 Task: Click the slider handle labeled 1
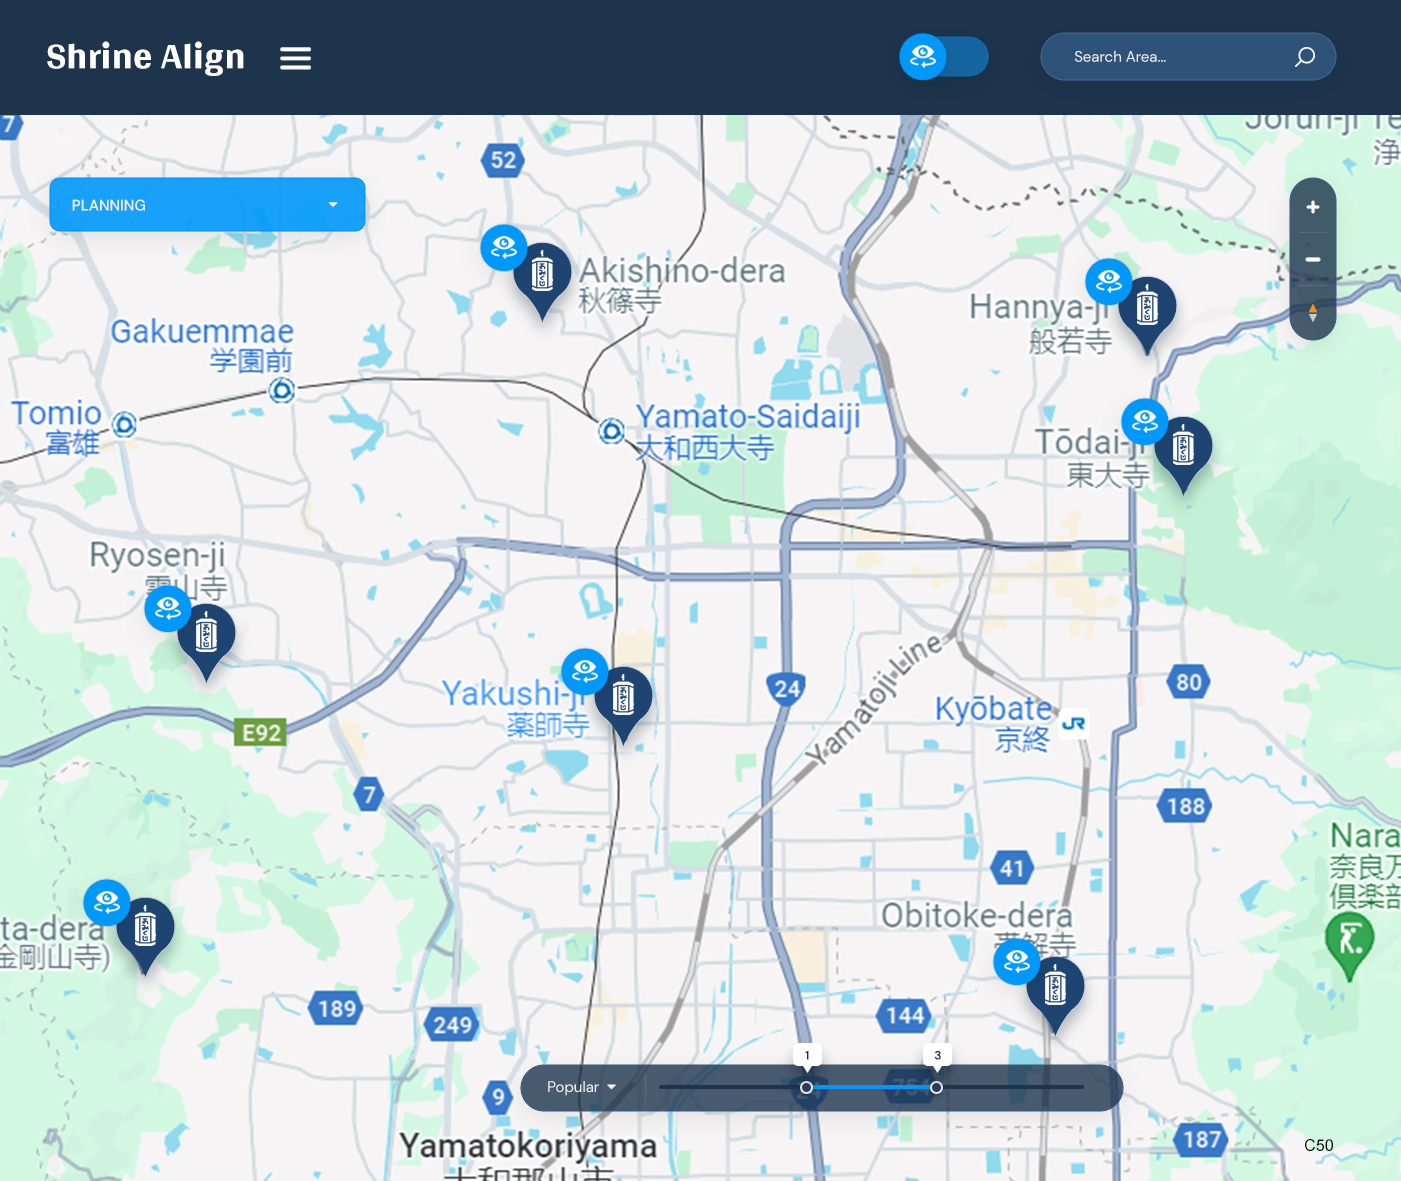point(807,1087)
